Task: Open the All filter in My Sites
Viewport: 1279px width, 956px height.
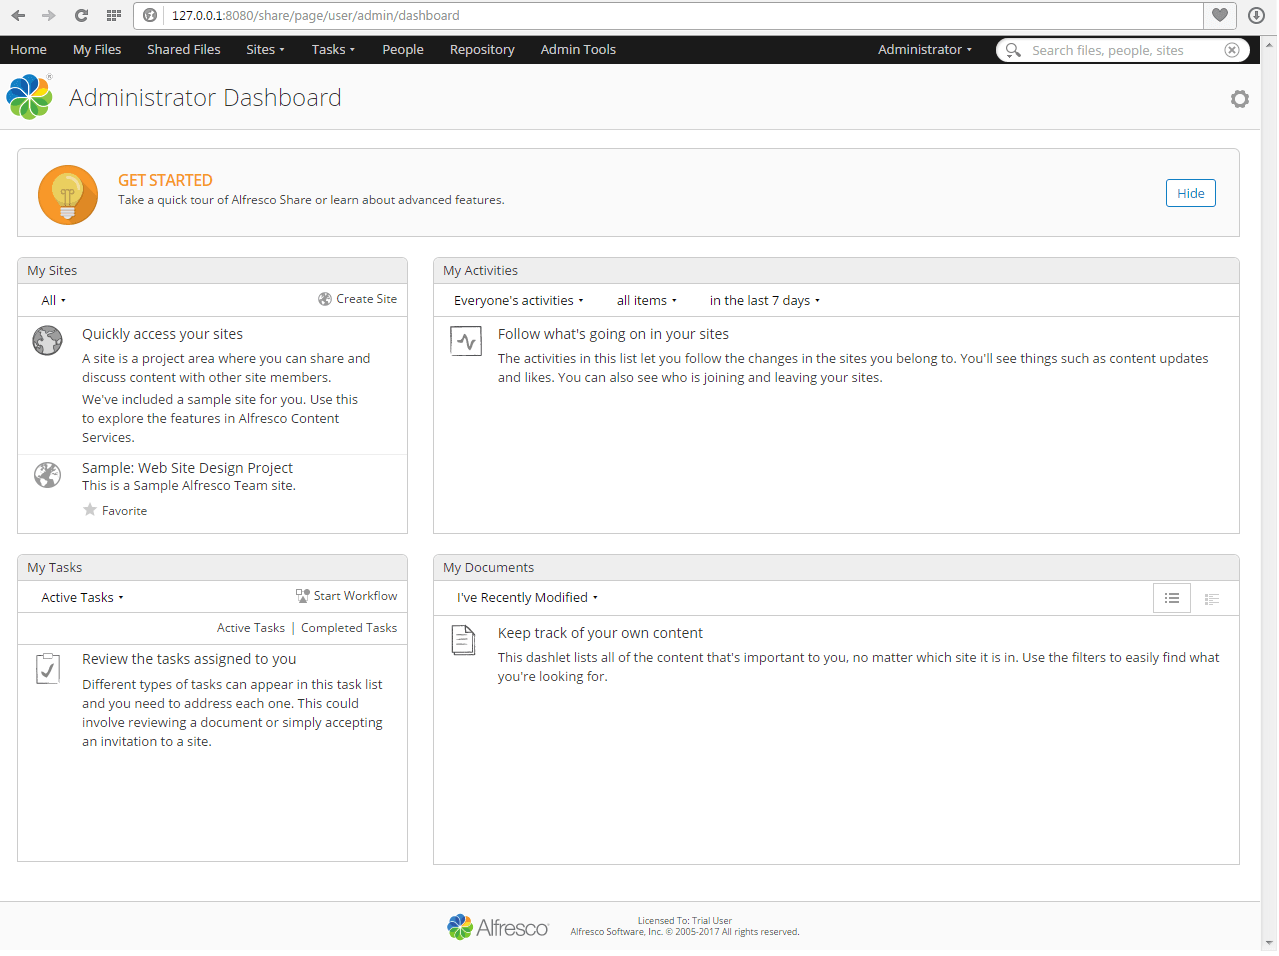Action: tap(53, 300)
